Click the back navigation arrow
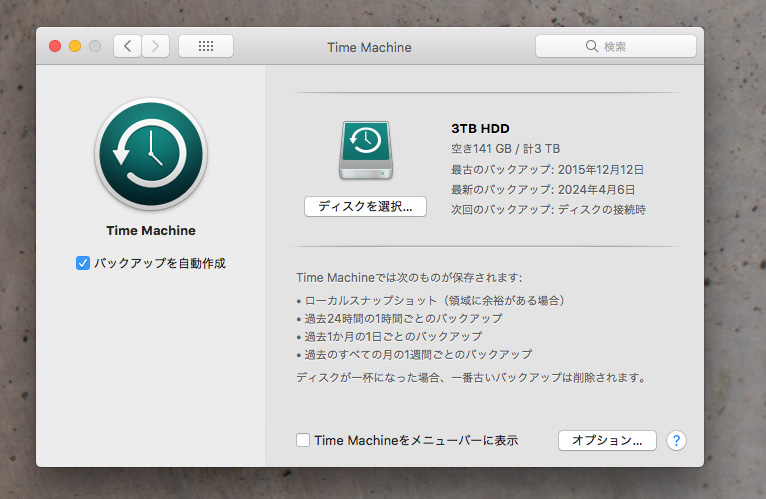 [x=128, y=46]
